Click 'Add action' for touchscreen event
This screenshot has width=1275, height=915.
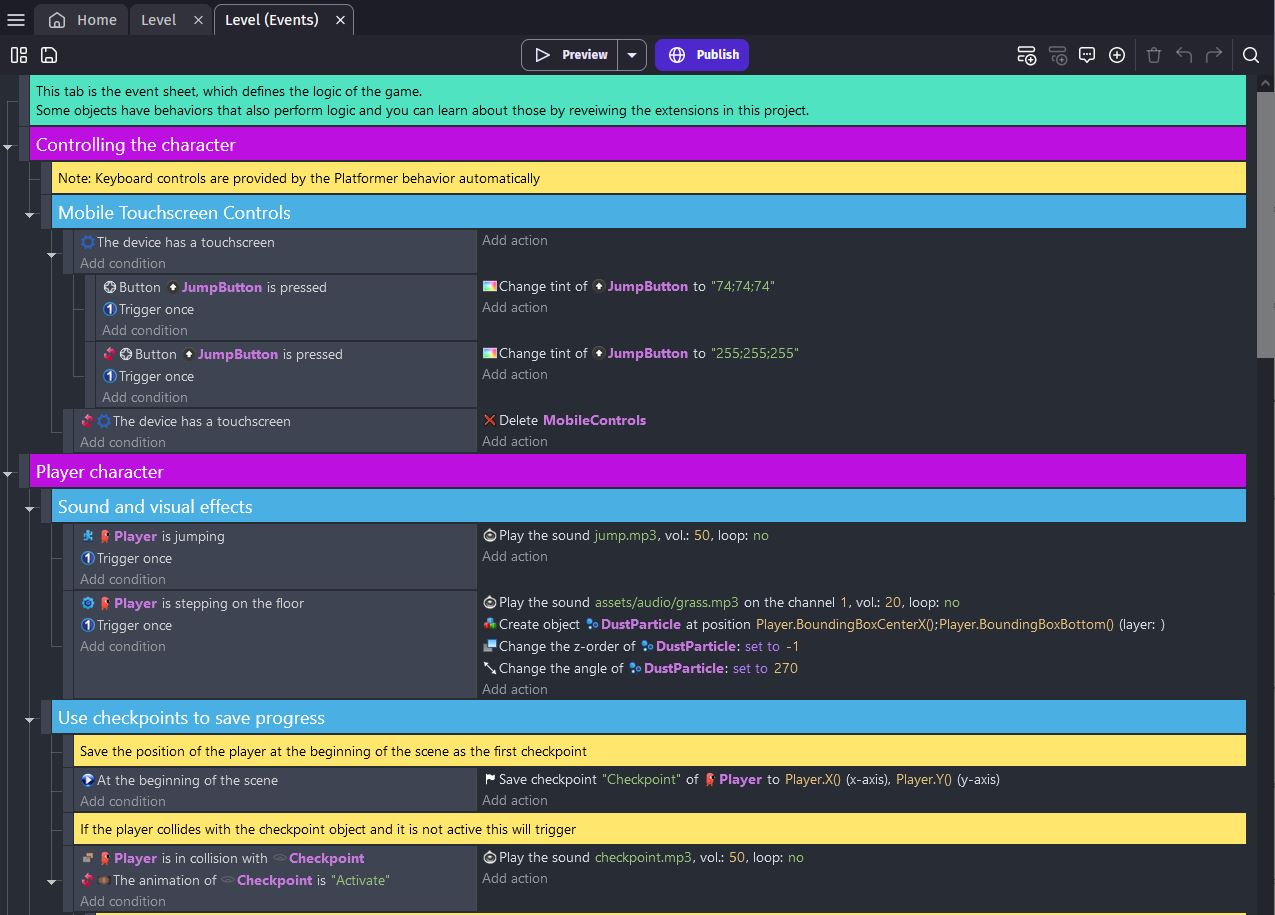515,240
